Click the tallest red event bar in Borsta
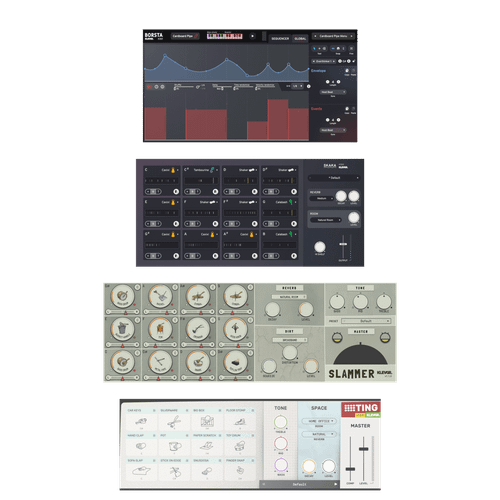 tap(277, 119)
